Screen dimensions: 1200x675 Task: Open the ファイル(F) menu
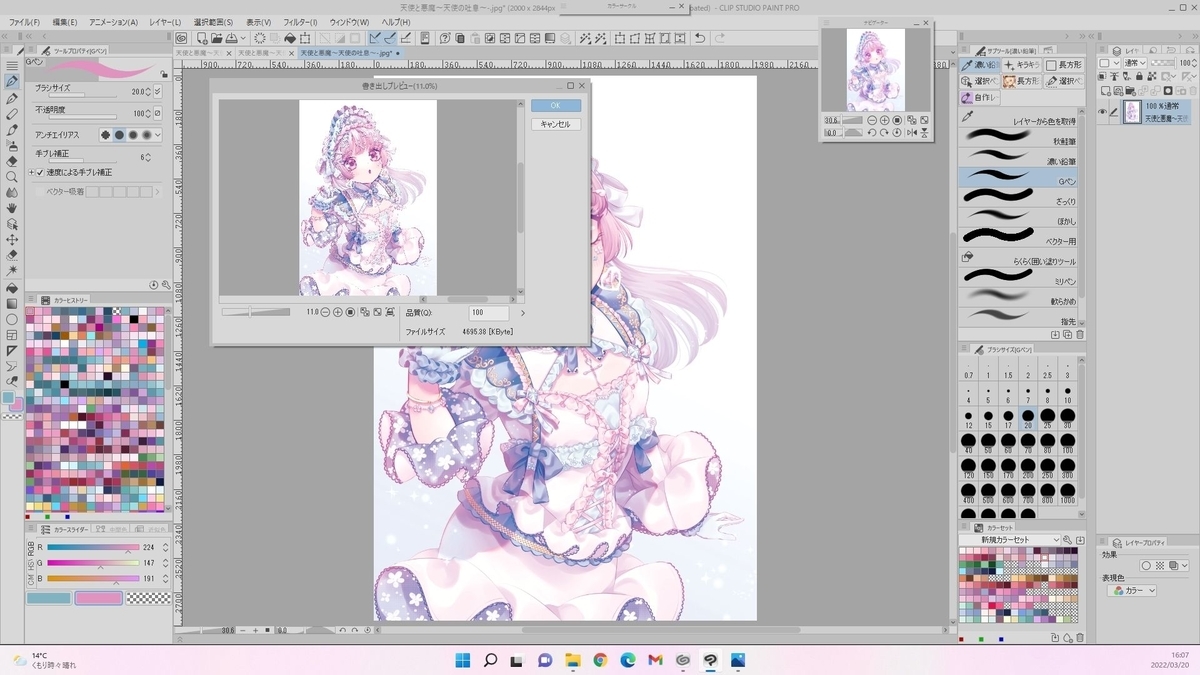point(24,22)
